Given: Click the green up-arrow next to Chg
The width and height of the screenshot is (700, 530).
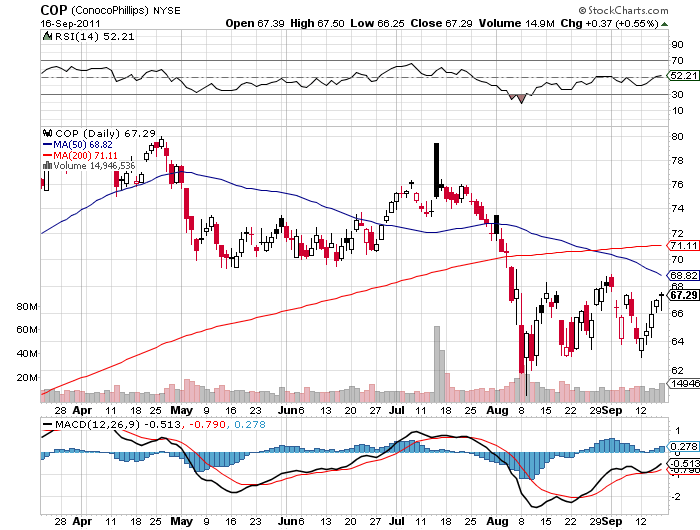Looking at the screenshot, I should (664, 24).
